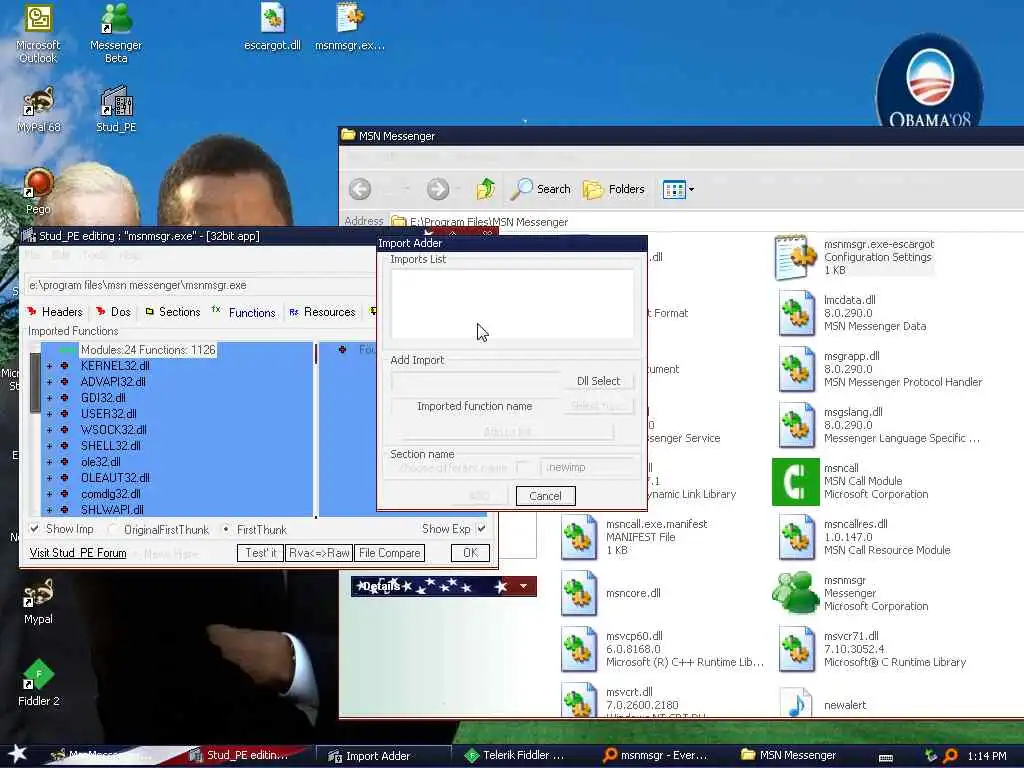The image size is (1024, 768).
Task: Toggle the Folders pane in explorer
Action: tap(613, 189)
